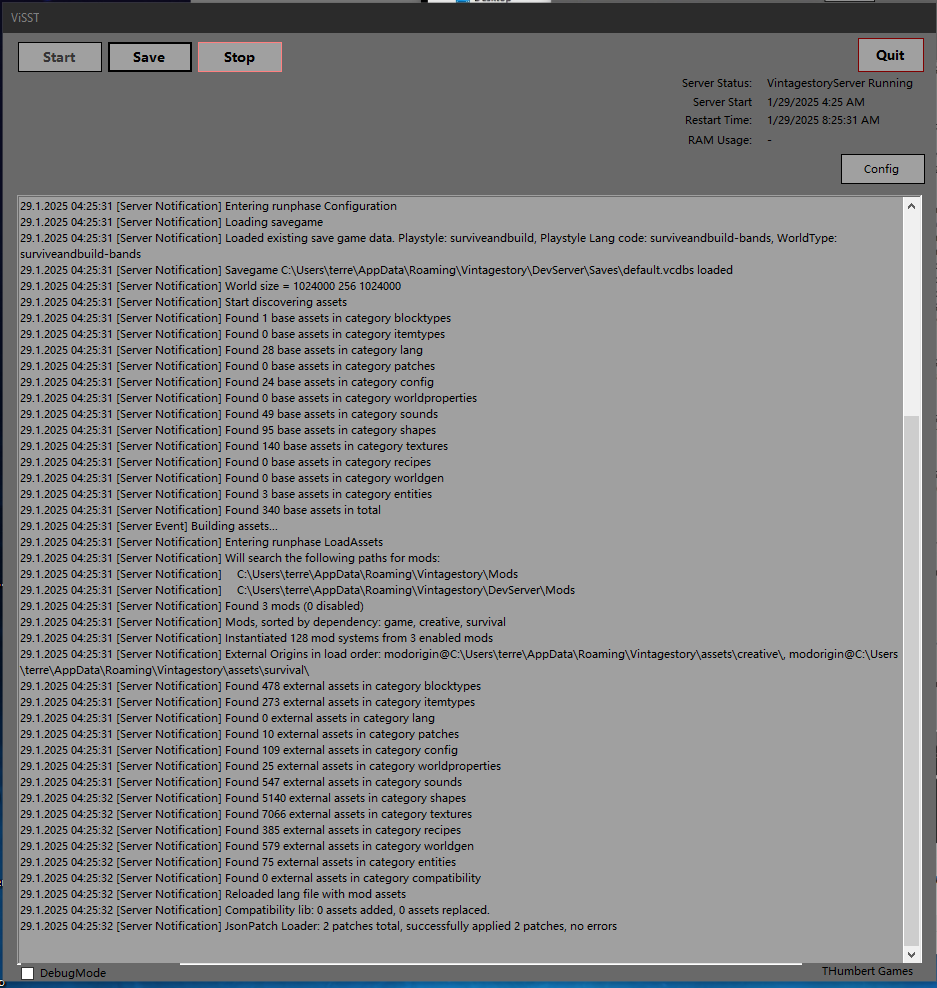Screen dimensions: 937x988
Task: Select 'Found 547 external assets in category sounds'
Action: click(x=241, y=782)
